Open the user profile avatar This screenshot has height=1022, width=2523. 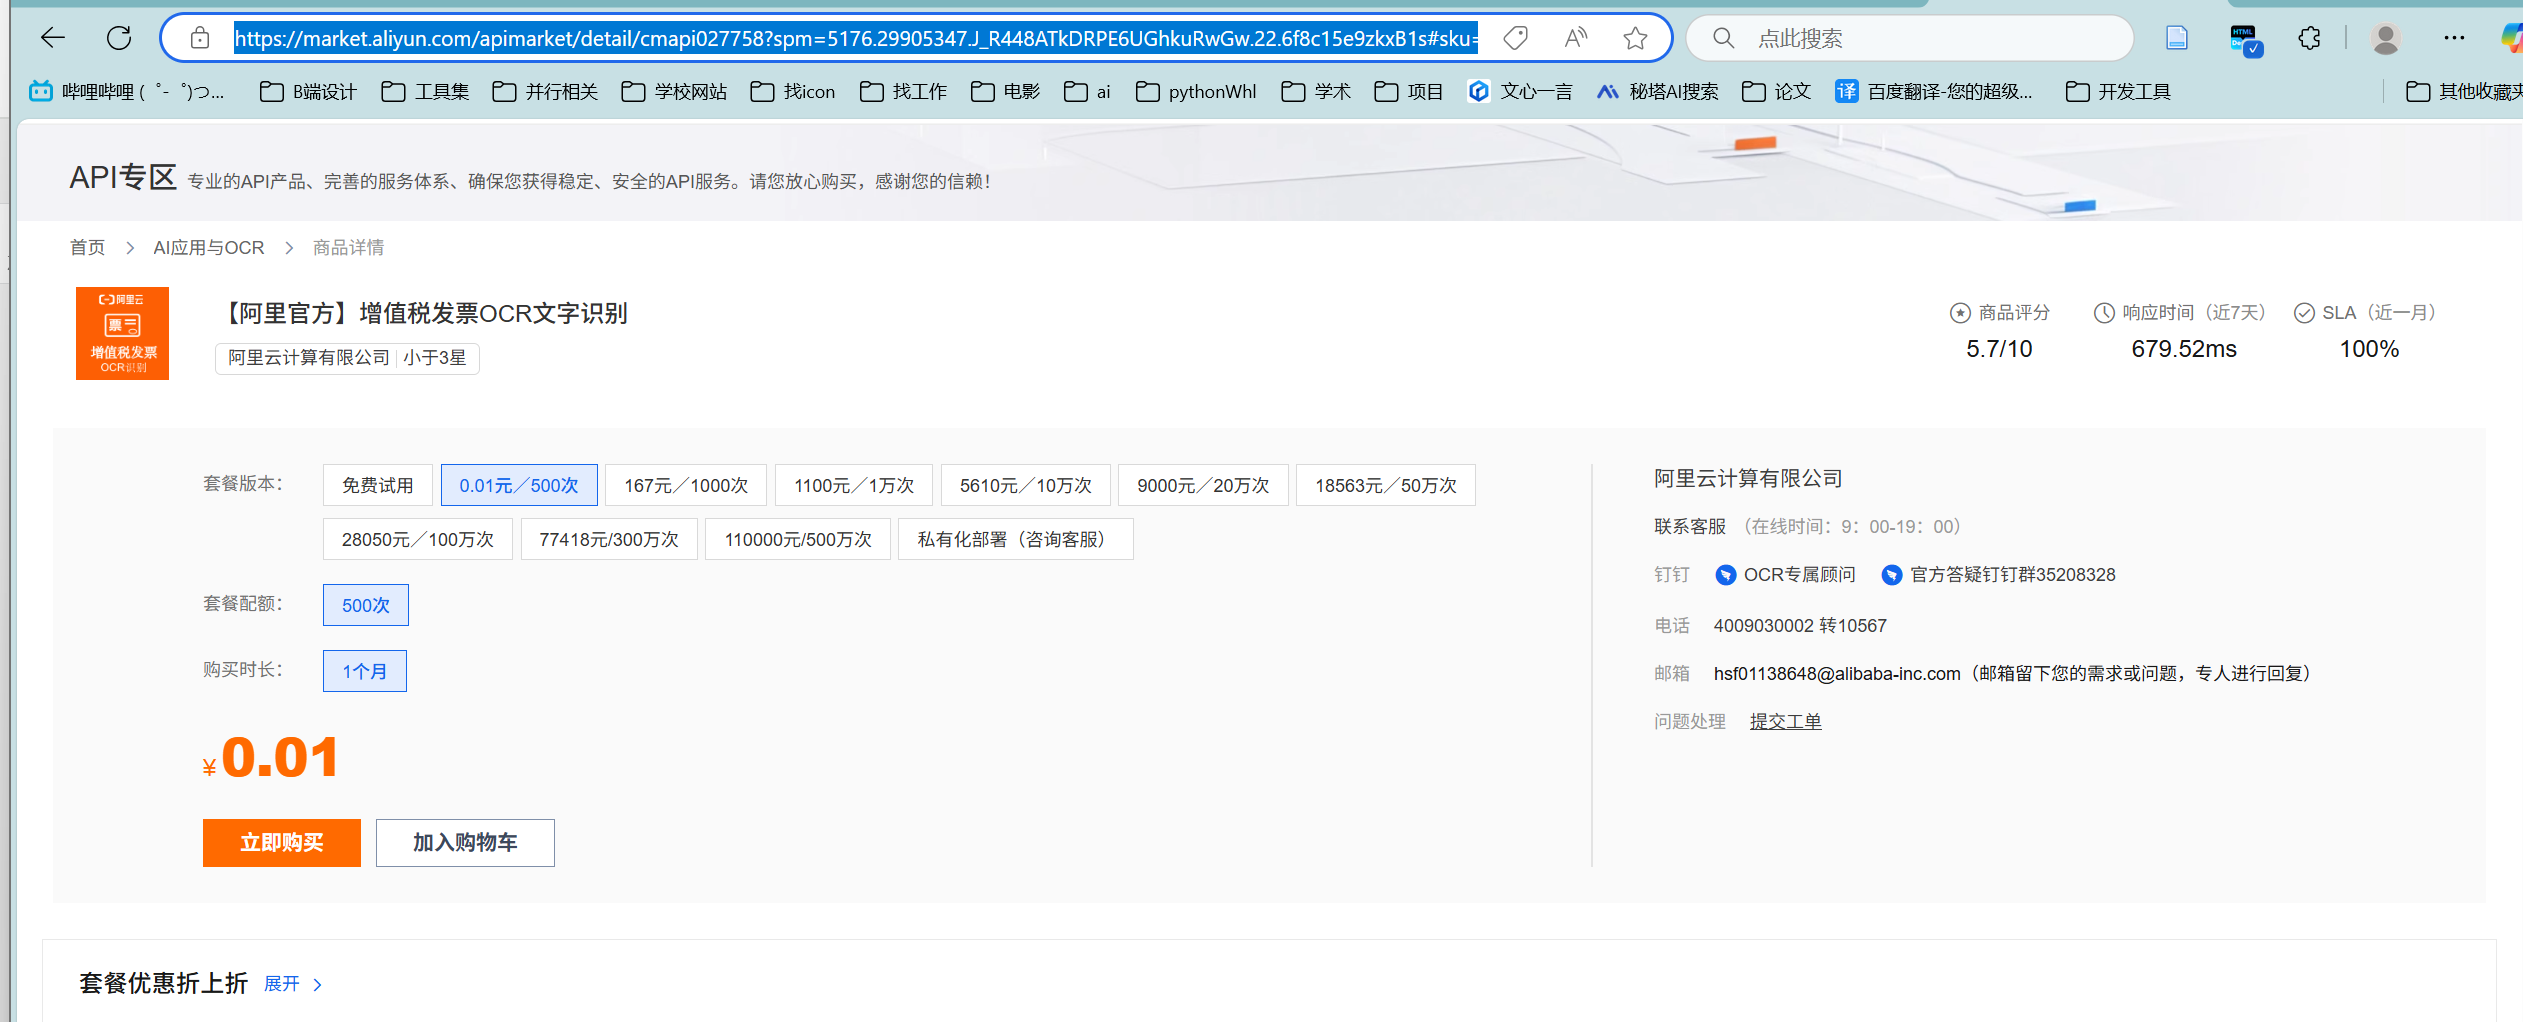click(x=2386, y=38)
